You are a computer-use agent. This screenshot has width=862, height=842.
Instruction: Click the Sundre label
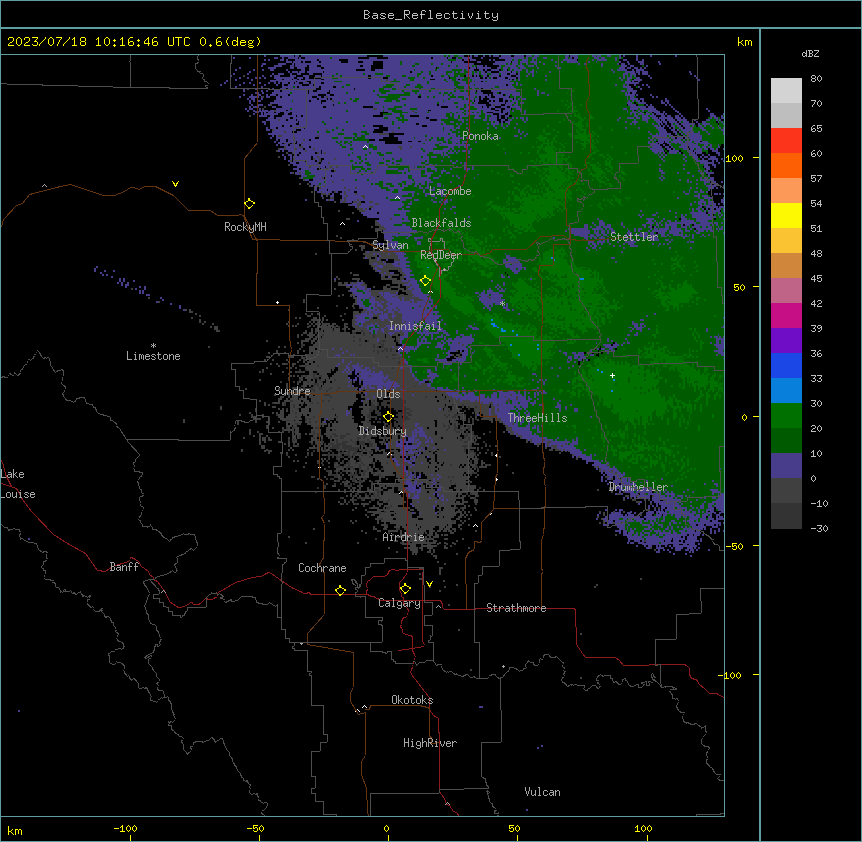pos(292,391)
